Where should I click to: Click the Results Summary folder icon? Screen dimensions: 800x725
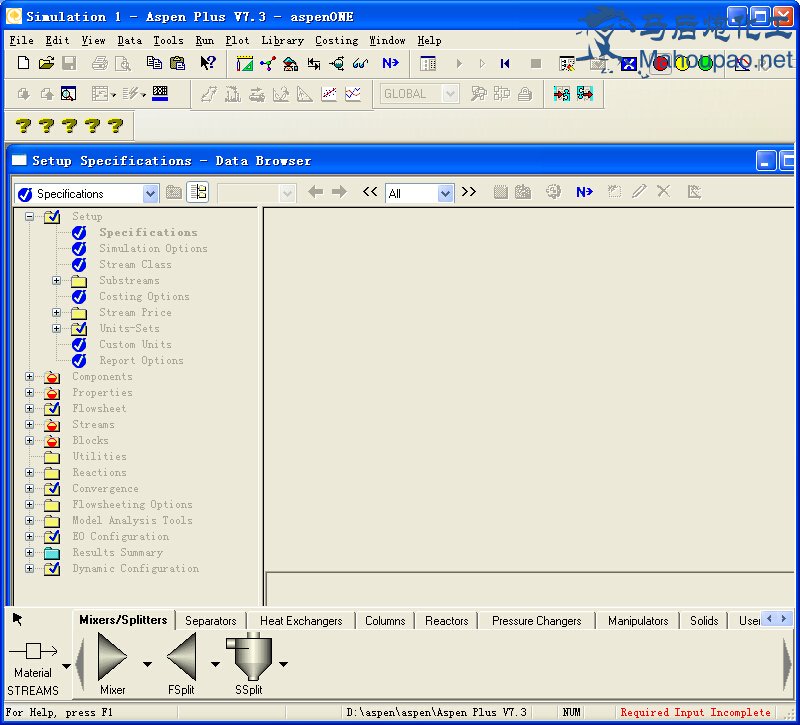click(52, 553)
